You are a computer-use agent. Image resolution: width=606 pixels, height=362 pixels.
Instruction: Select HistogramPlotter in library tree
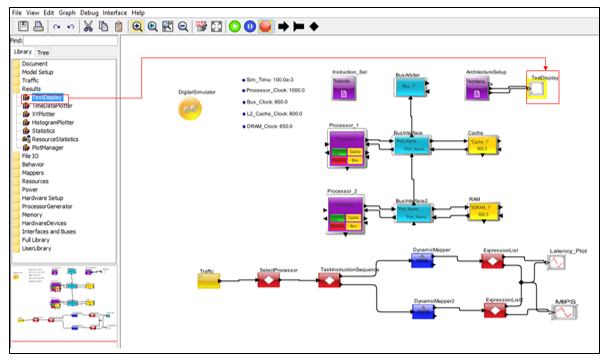[53, 122]
